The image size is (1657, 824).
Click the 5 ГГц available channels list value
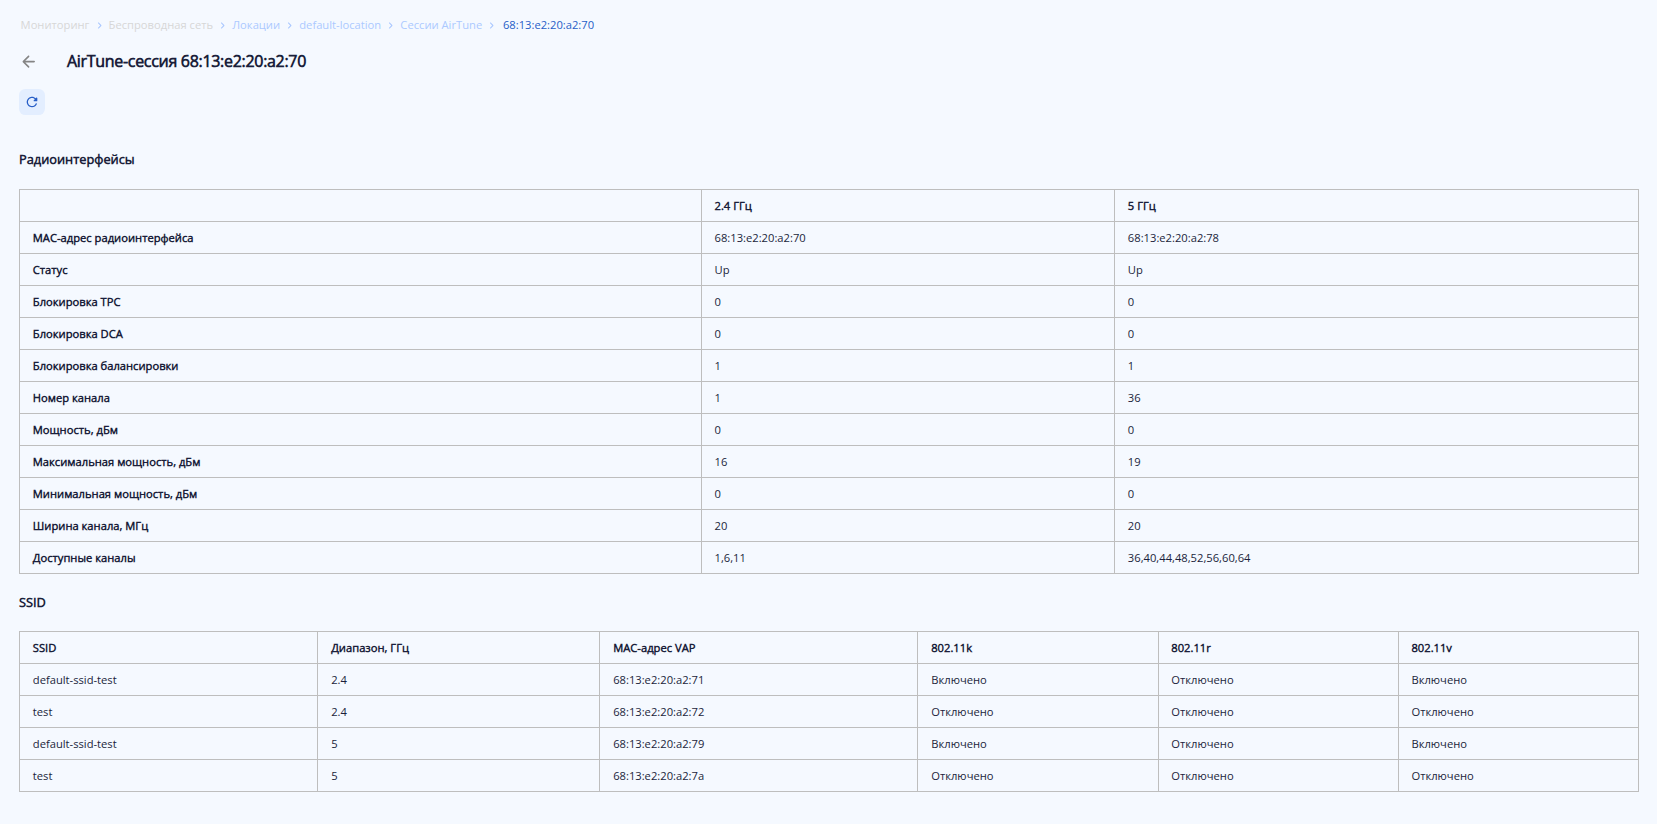pos(1189,558)
